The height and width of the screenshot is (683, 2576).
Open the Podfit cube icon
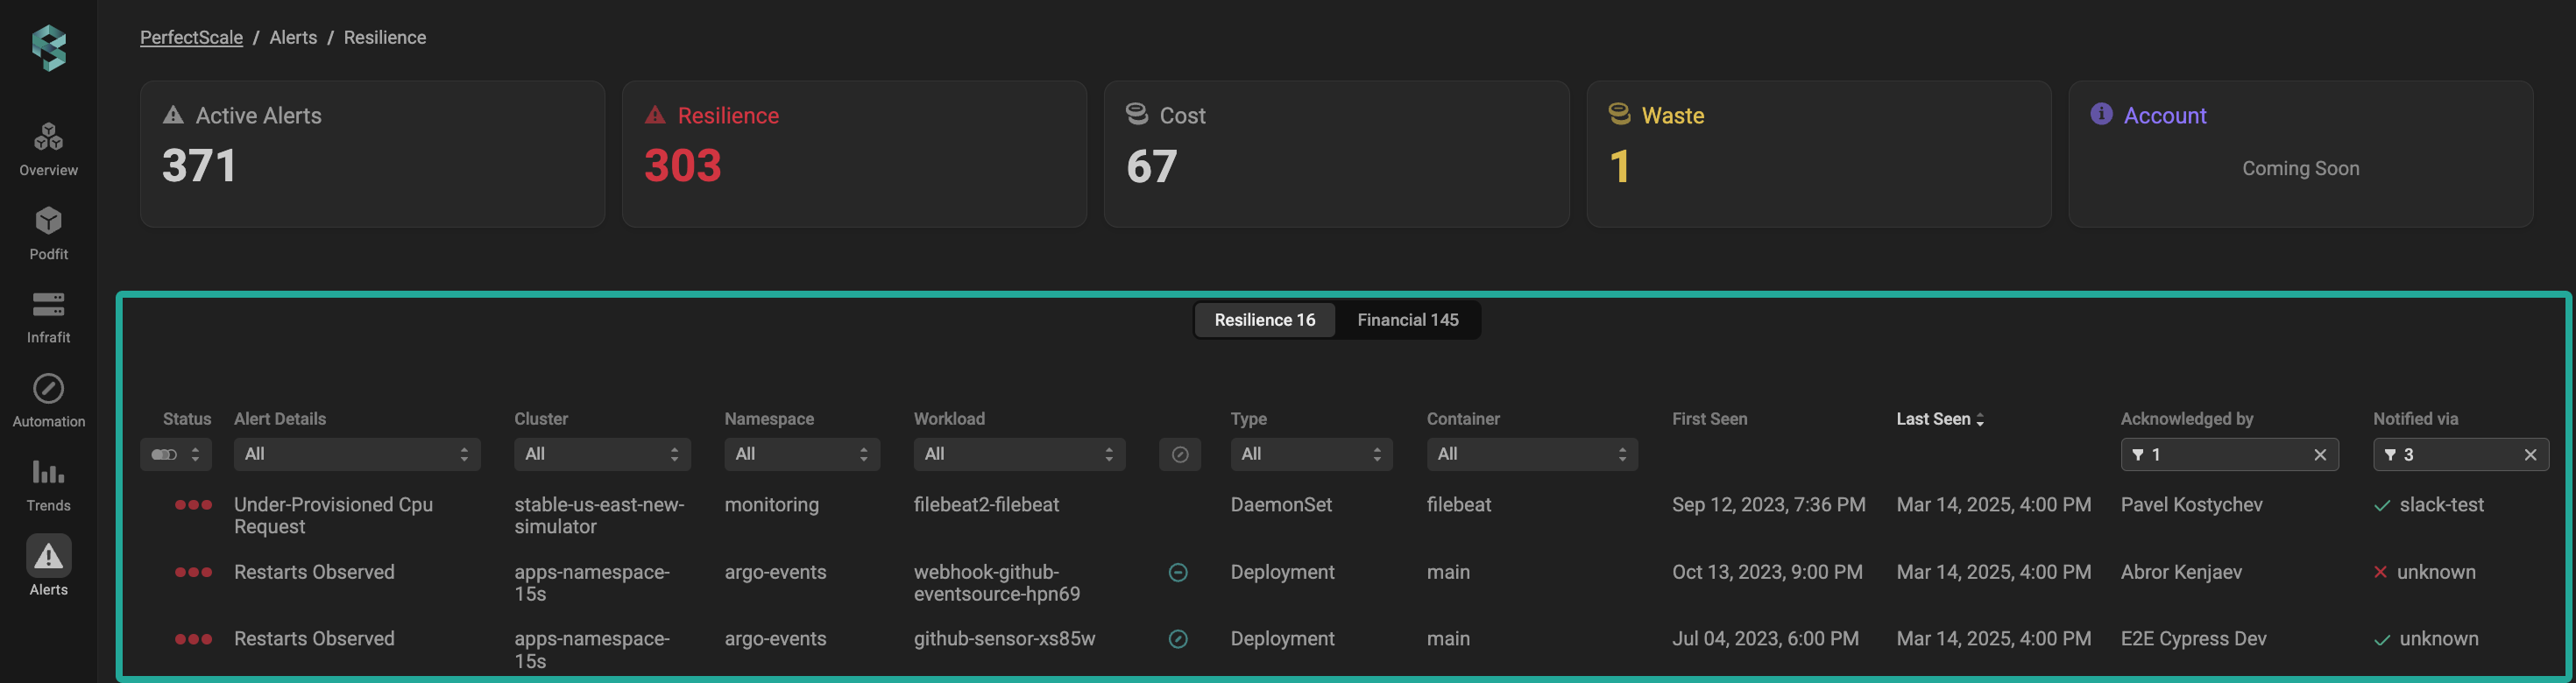pyautogui.click(x=48, y=221)
